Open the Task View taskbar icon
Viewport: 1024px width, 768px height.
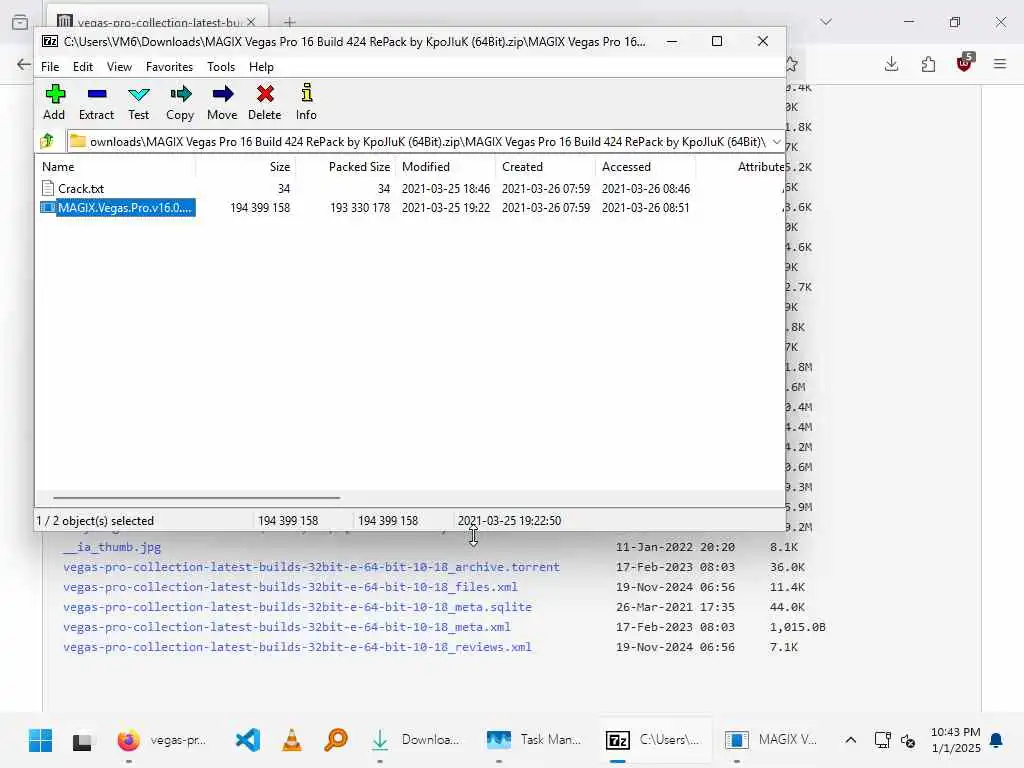click(82, 741)
